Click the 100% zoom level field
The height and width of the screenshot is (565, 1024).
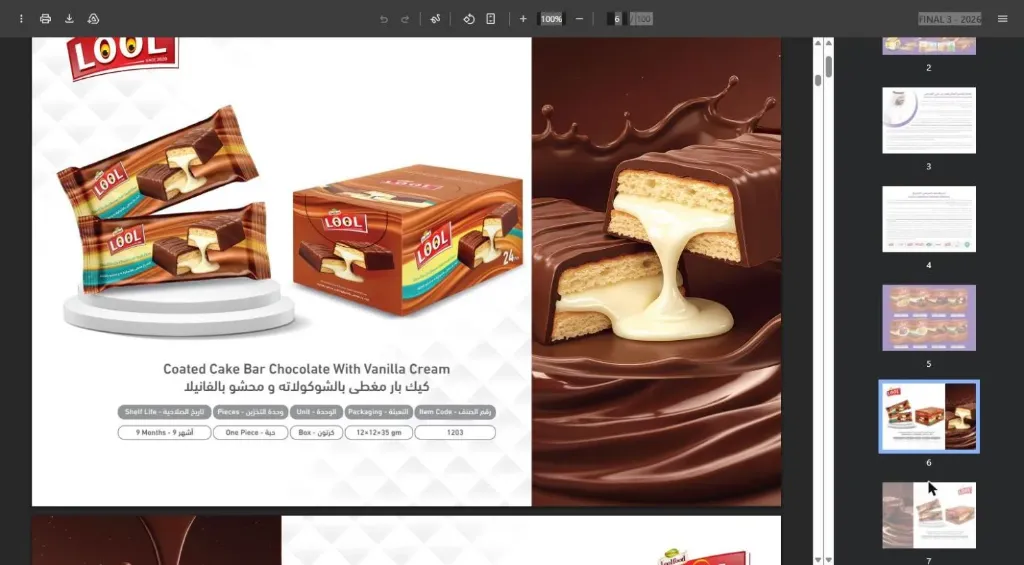tap(551, 19)
